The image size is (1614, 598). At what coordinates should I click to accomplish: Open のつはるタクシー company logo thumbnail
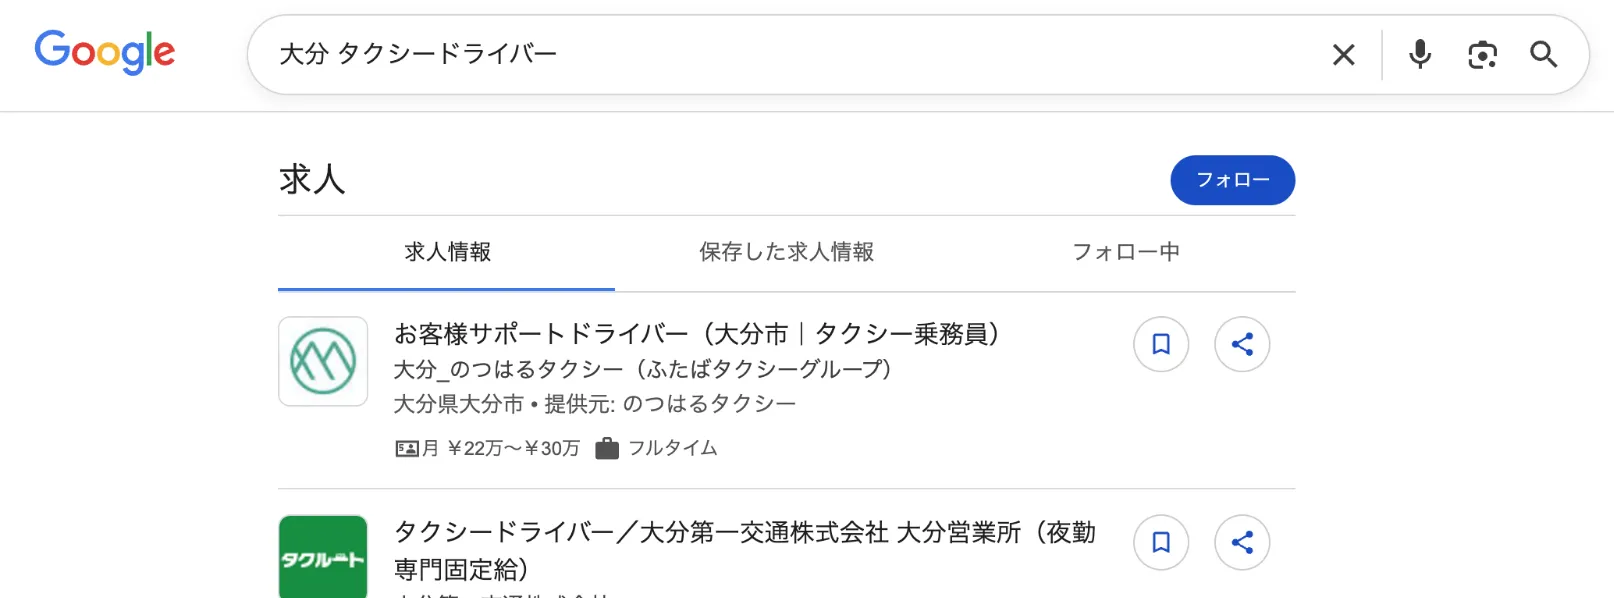click(323, 362)
